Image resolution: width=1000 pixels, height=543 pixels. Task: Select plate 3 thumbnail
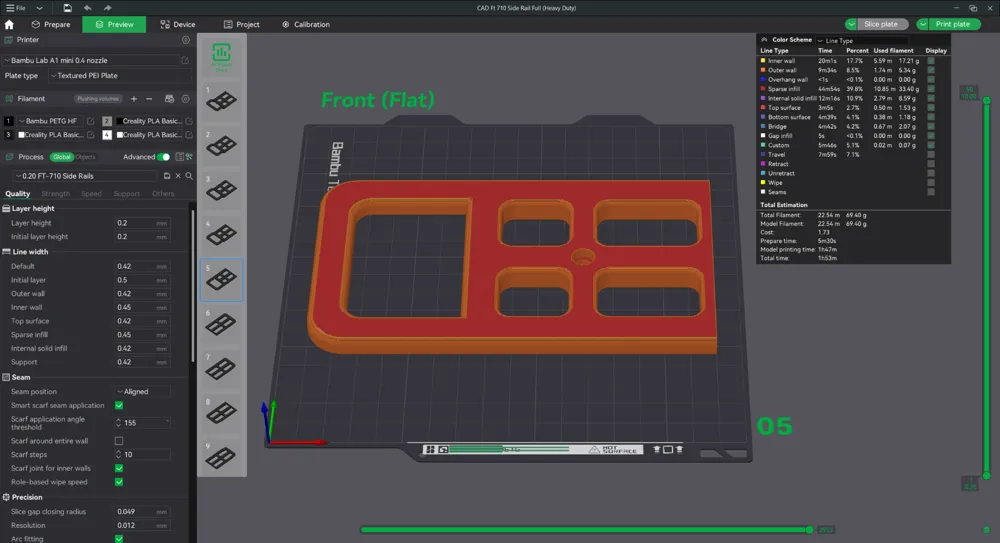click(221, 190)
